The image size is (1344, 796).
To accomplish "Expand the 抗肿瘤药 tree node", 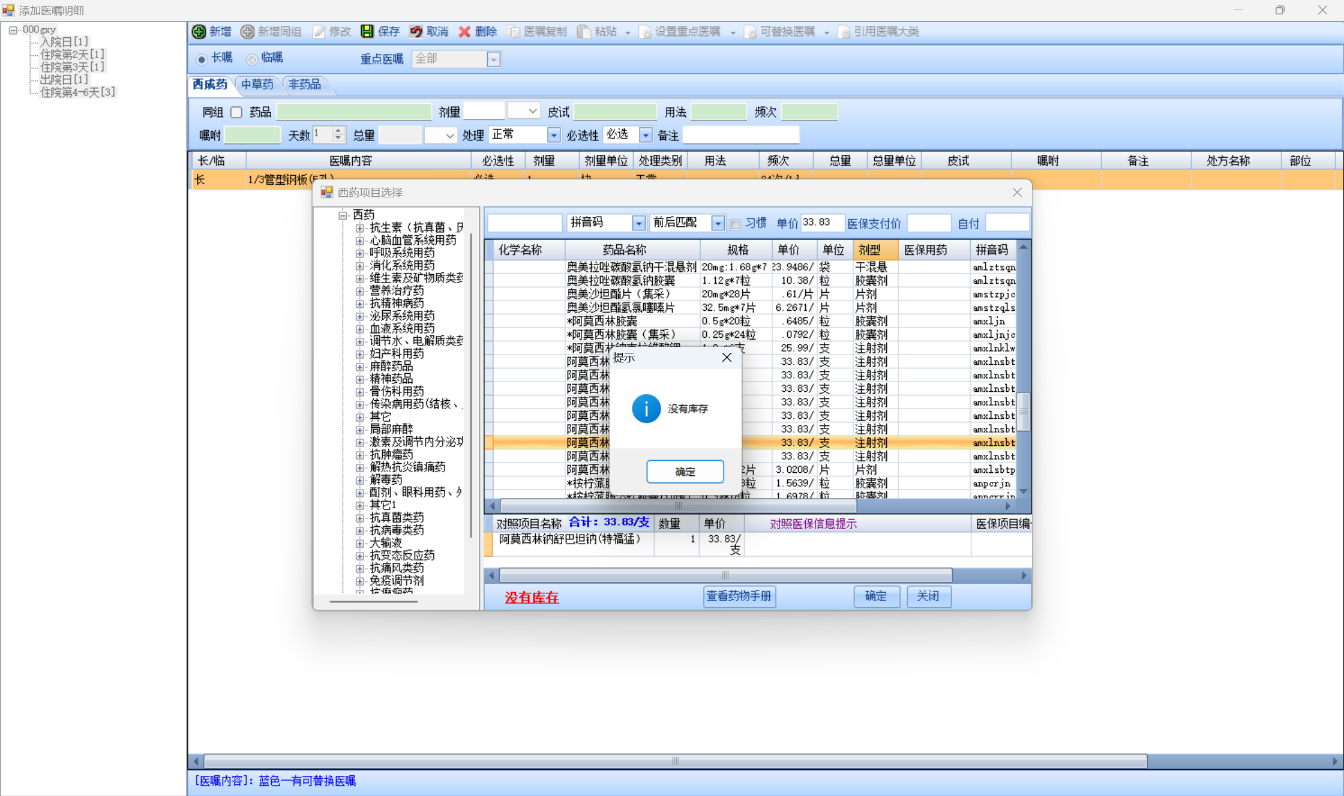I will click(x=361, y=454).
